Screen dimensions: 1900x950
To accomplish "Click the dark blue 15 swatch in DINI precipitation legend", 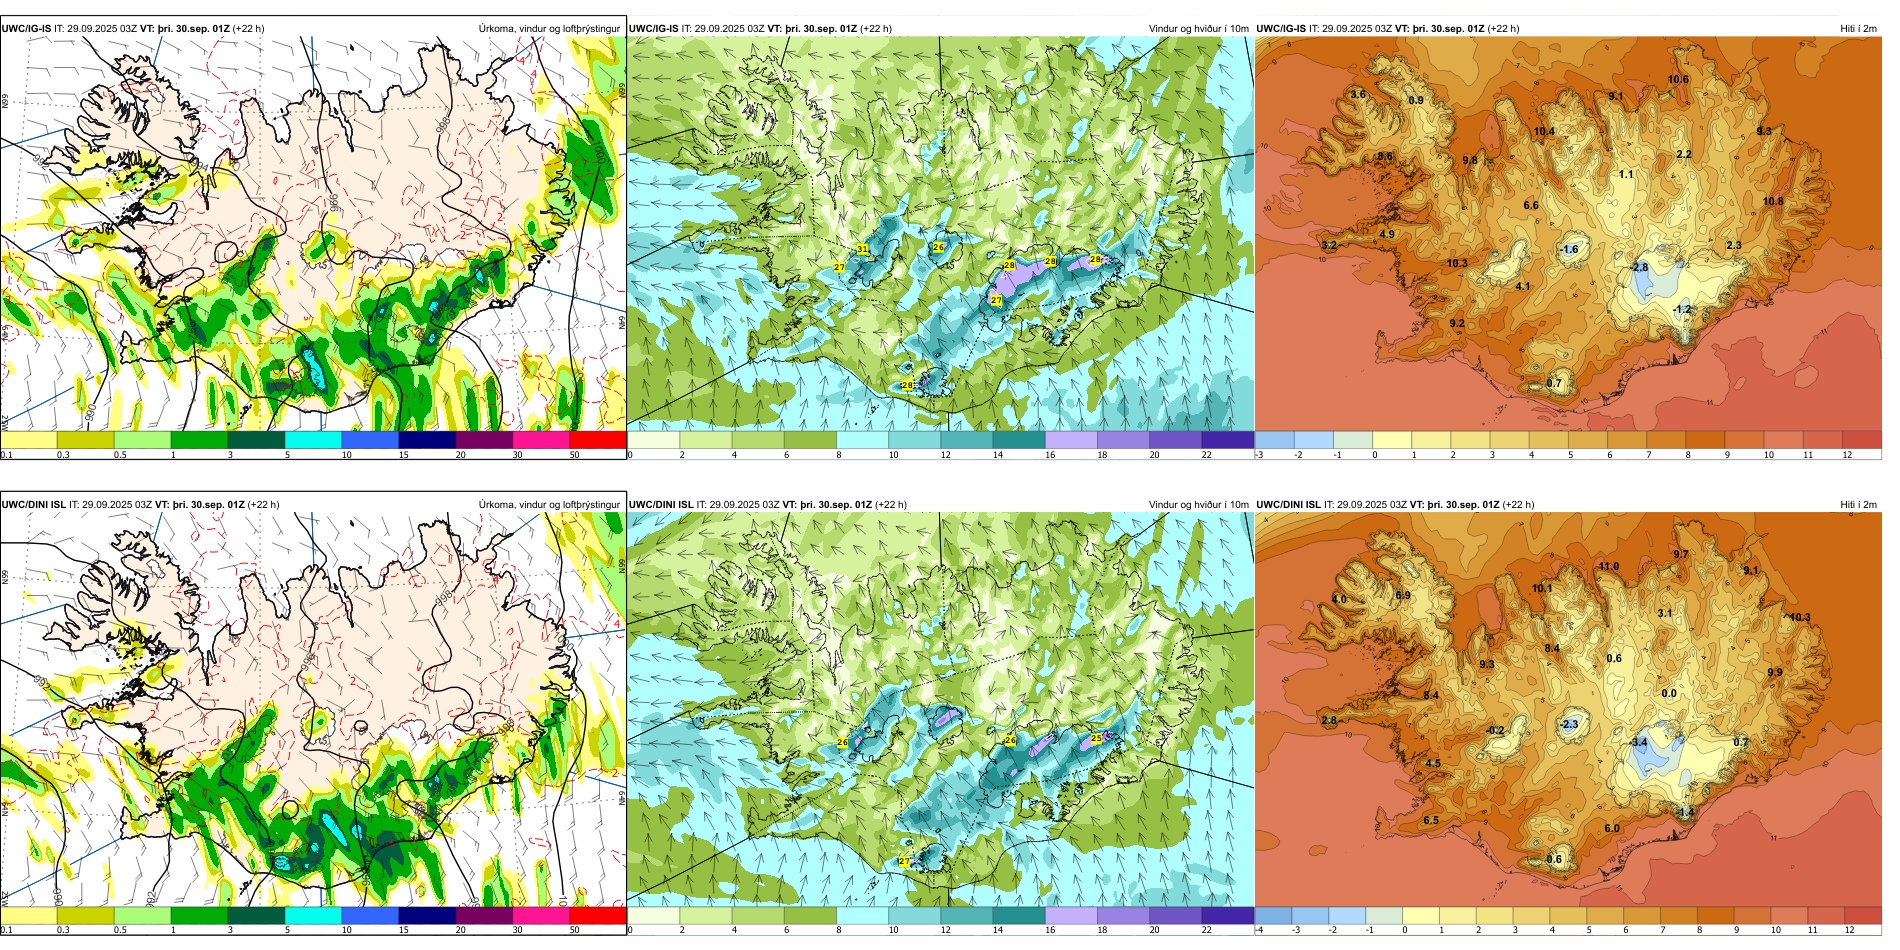I will click(x=427, y=915).
